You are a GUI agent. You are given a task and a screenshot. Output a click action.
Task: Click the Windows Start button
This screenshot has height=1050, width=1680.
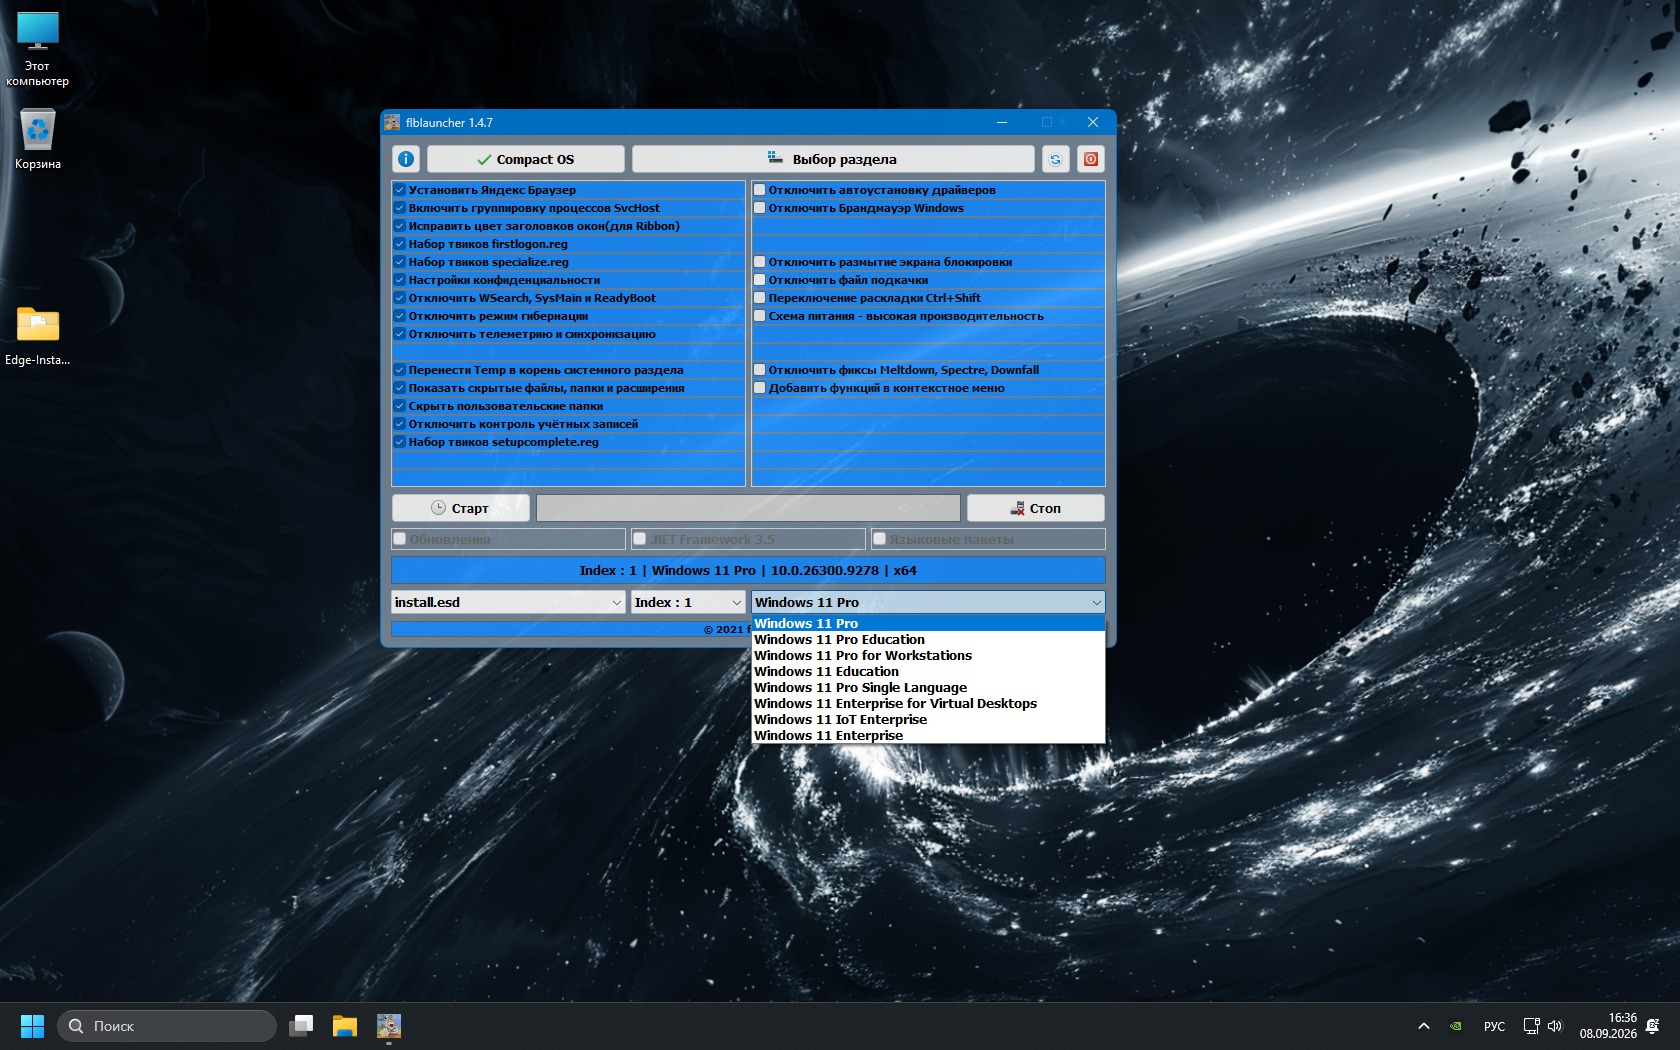coord(32,1026)
